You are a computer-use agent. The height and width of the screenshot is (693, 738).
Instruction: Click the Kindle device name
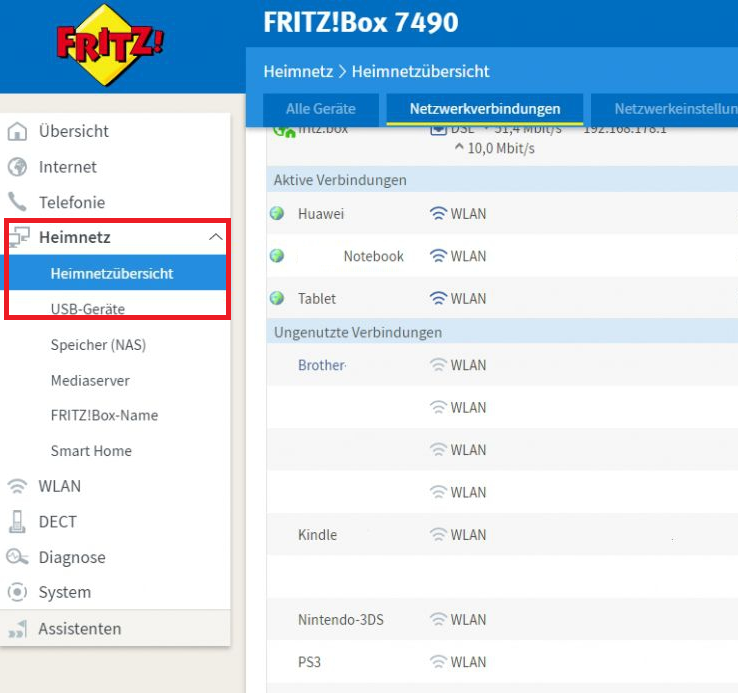[318, 534]
